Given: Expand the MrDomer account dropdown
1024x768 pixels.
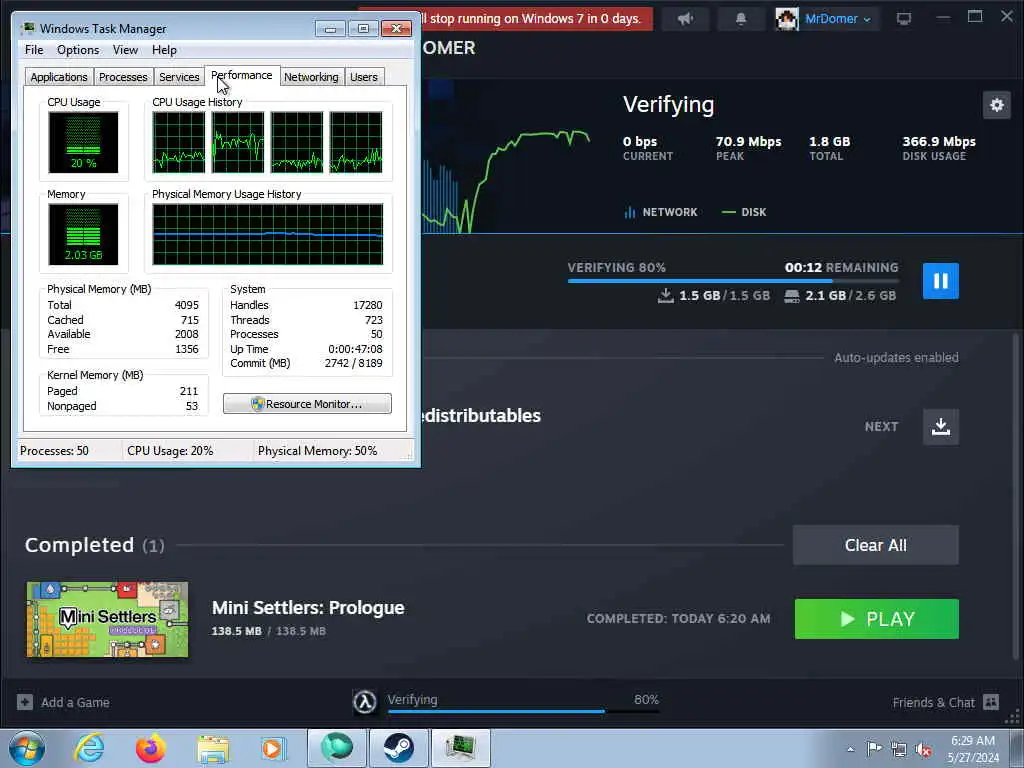Looking at the screenshot, I should click(867, 20).
